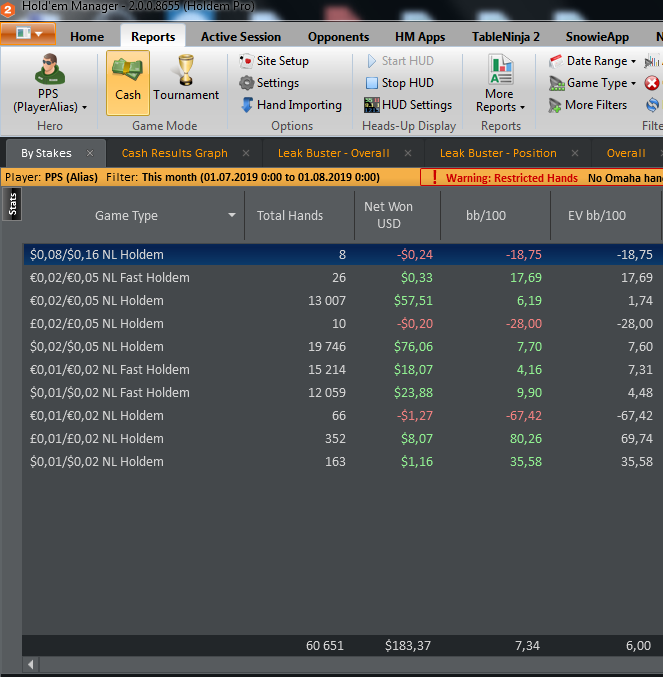Open HUD Settings
The width and height of the screenshot is (663, 677).
408,105
